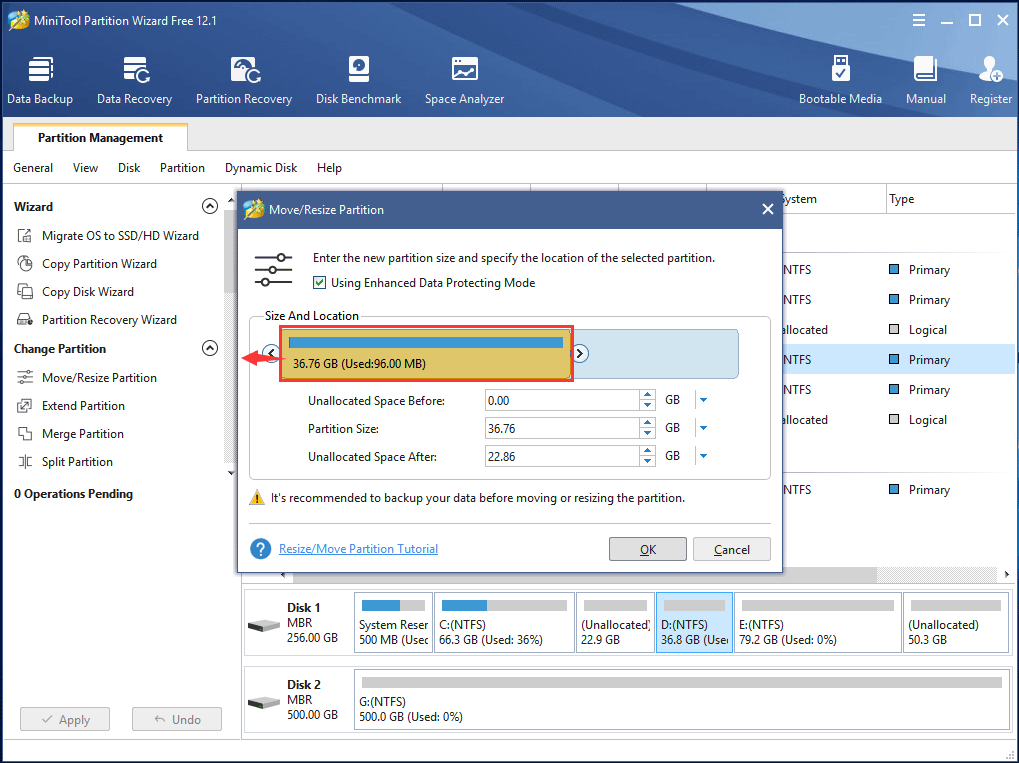Select the E:(NTFS) partition on Disk 1
The height and width of the screenshot is (763, 1019).
pos(818,623)
